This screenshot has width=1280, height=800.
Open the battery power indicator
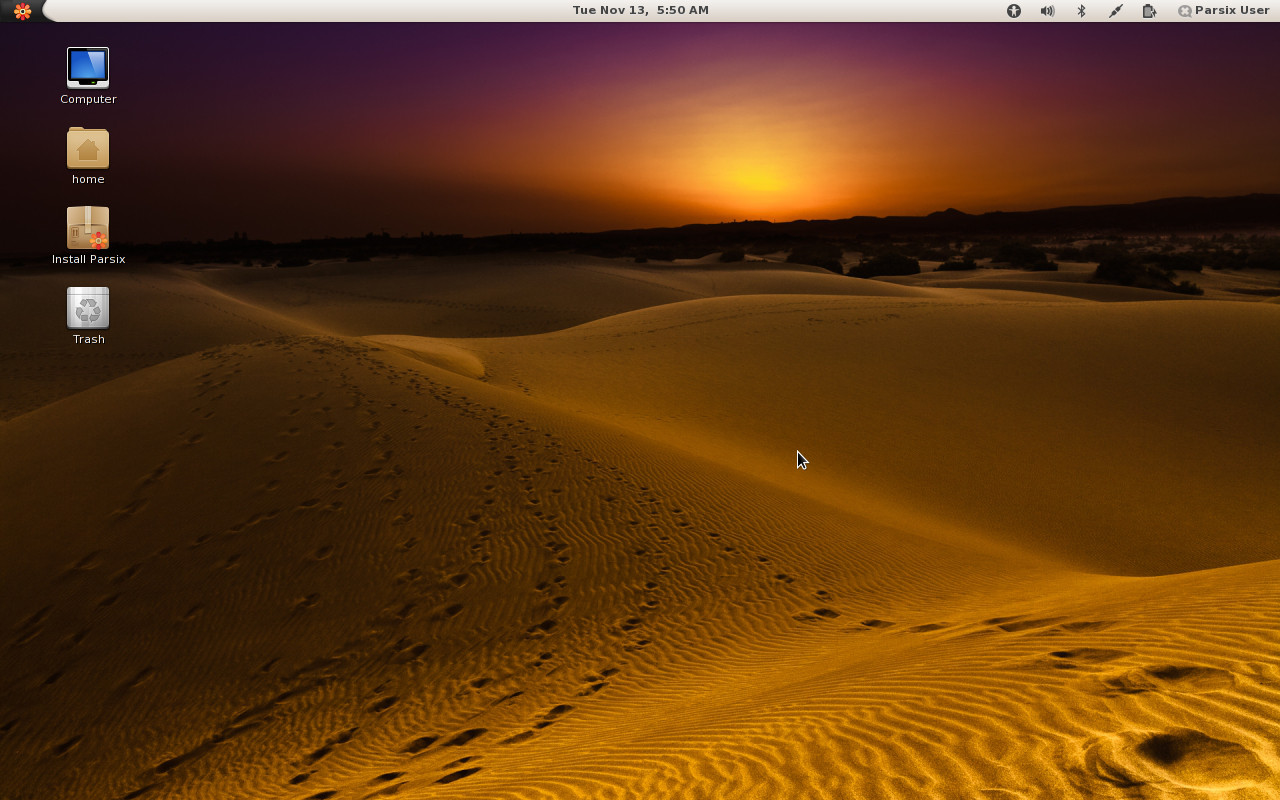pyautogui.click(x=1149, y=11)
